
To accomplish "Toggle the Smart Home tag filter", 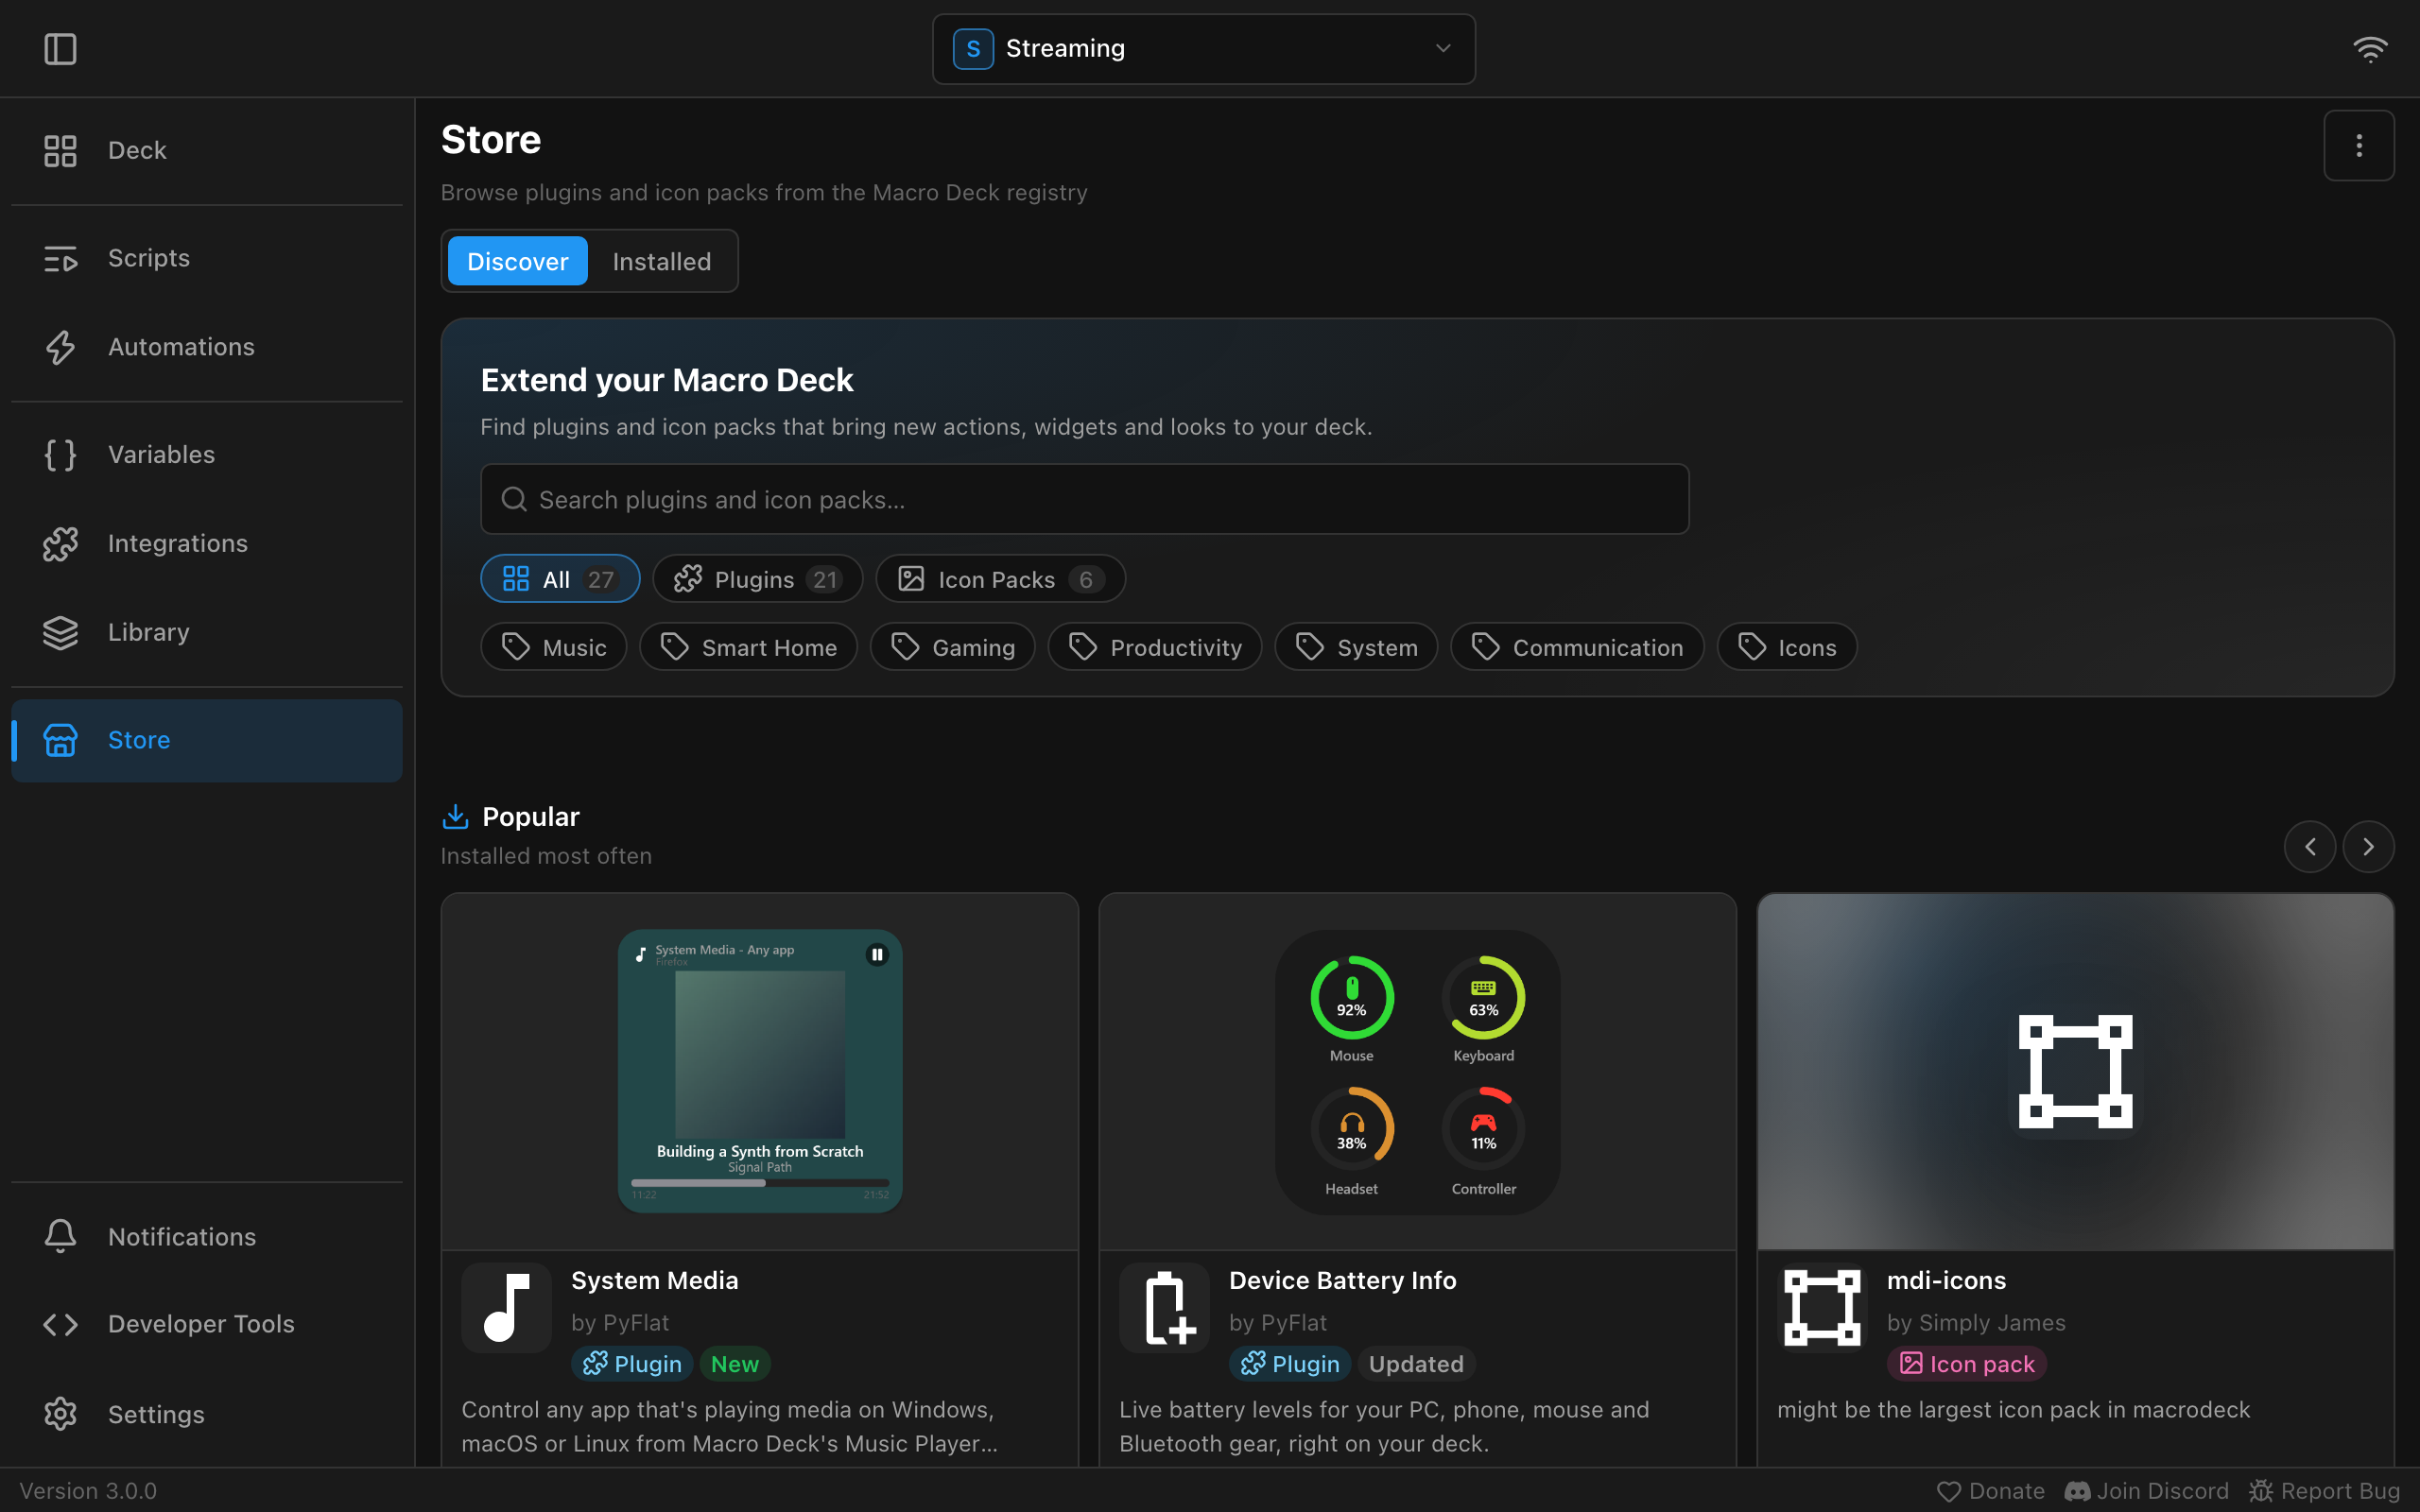I will [748, 647].
